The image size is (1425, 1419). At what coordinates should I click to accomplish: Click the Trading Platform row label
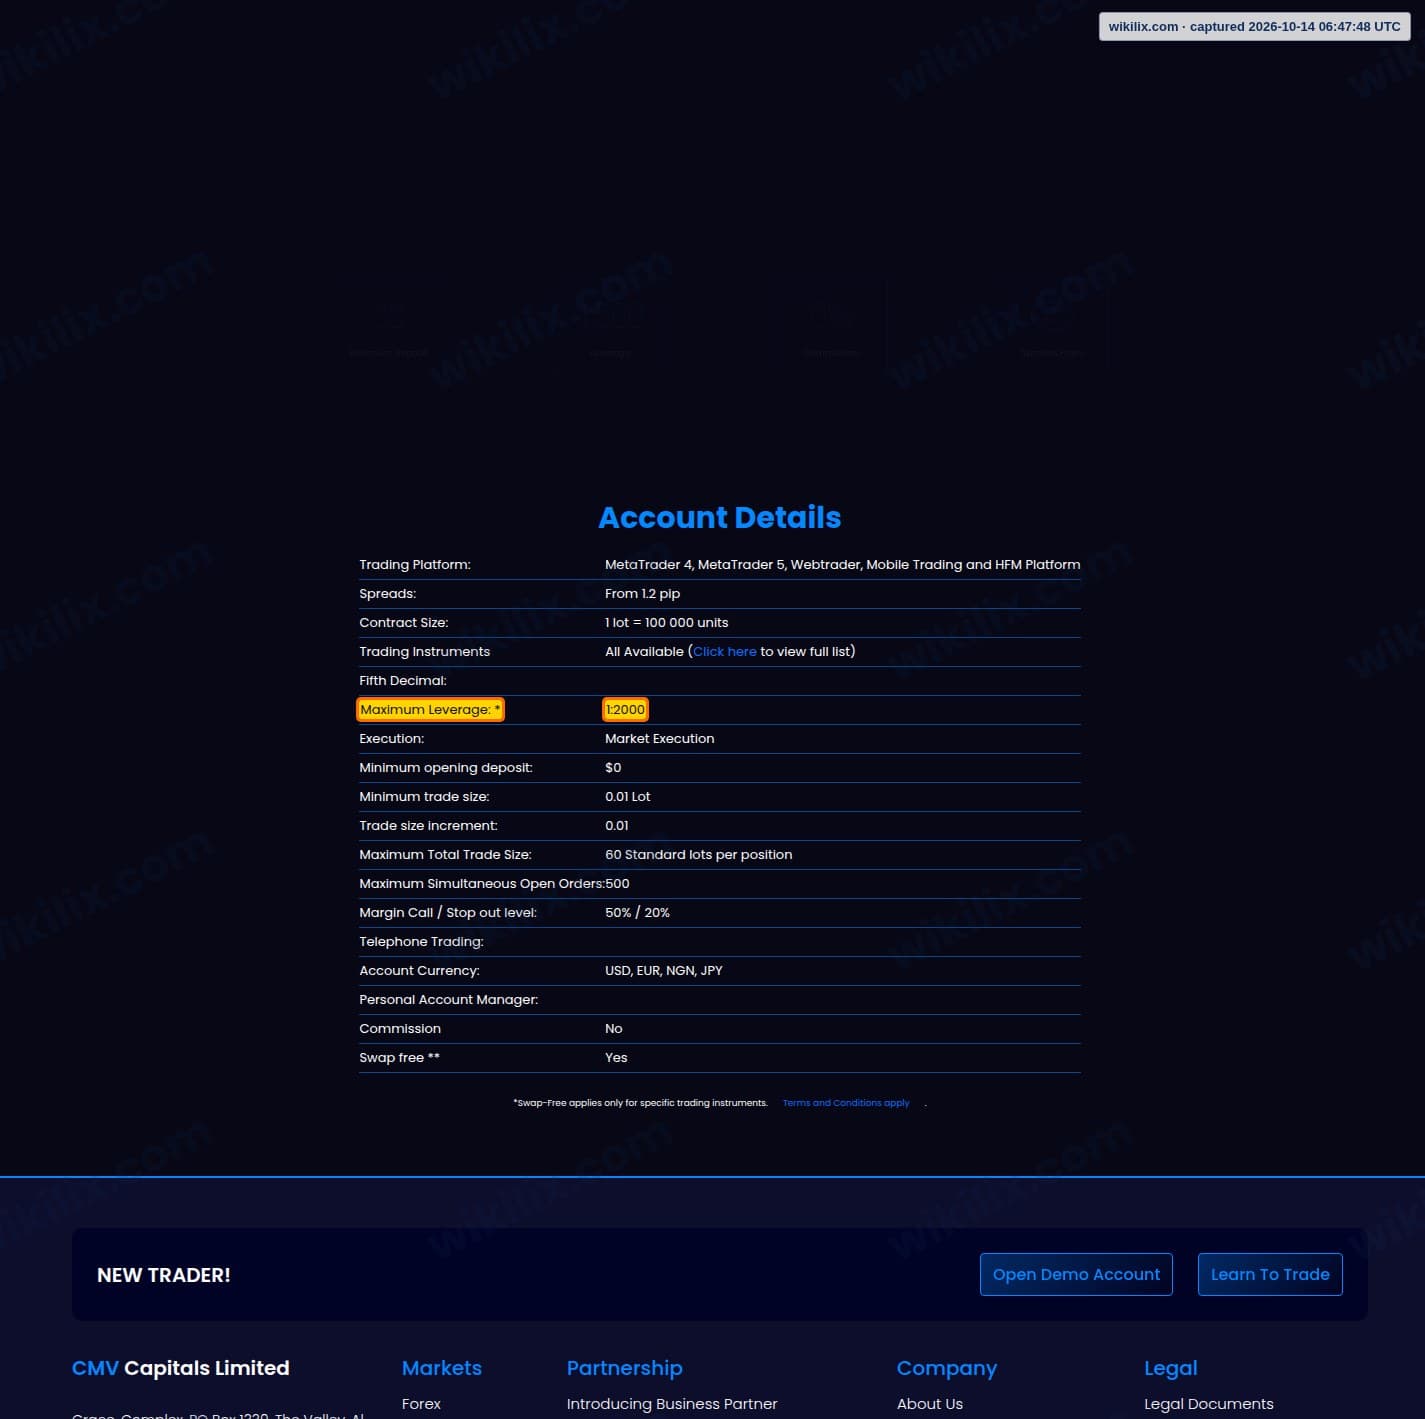point(415,564)
